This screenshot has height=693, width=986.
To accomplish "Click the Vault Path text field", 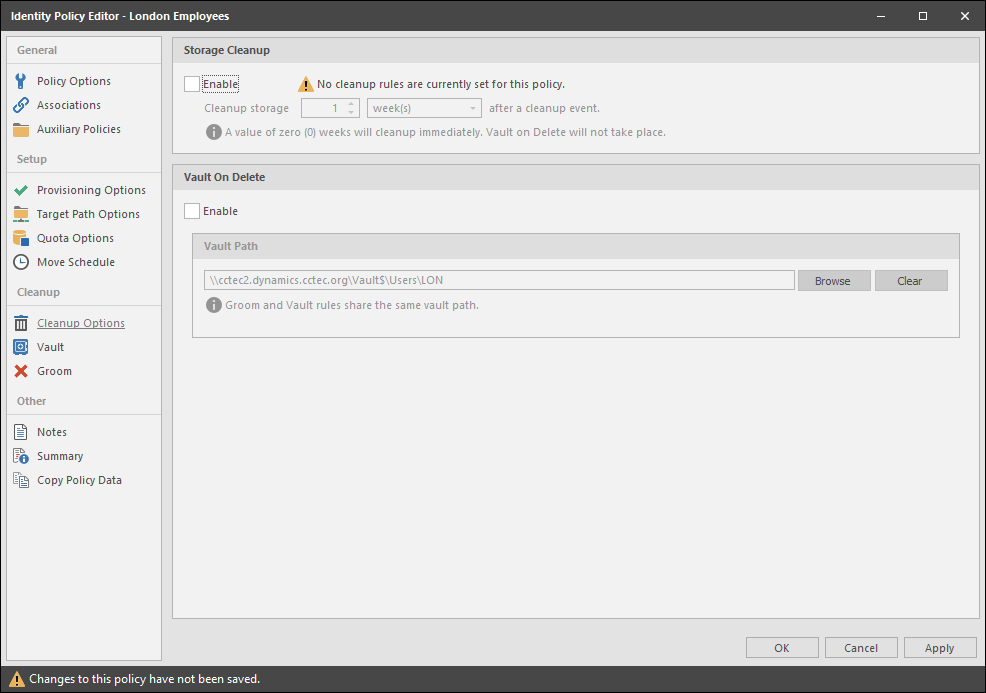I will (499, 280).
